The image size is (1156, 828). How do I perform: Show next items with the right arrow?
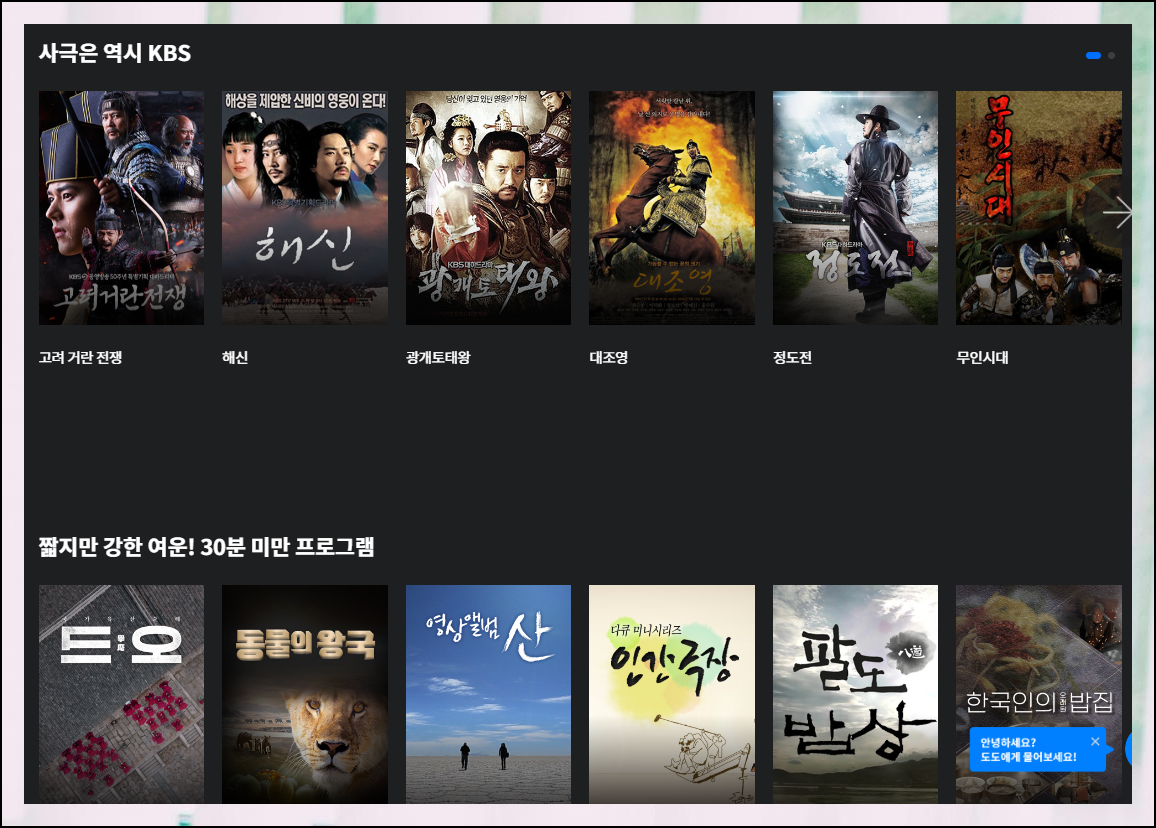[1118, 212]
